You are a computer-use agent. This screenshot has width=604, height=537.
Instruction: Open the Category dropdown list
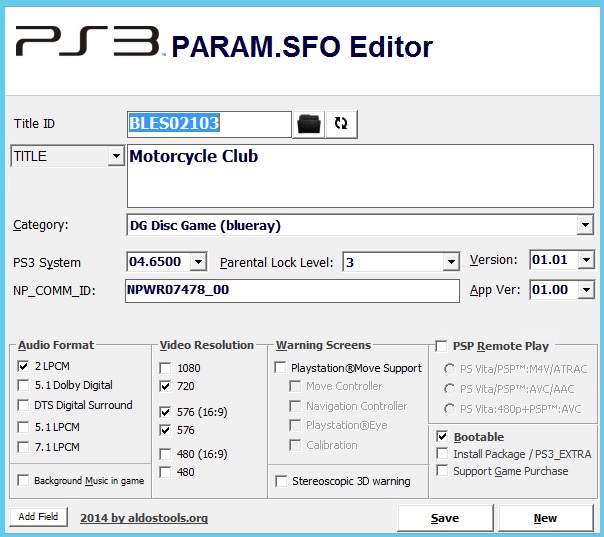pyautogui.click(x=585, y=225)
